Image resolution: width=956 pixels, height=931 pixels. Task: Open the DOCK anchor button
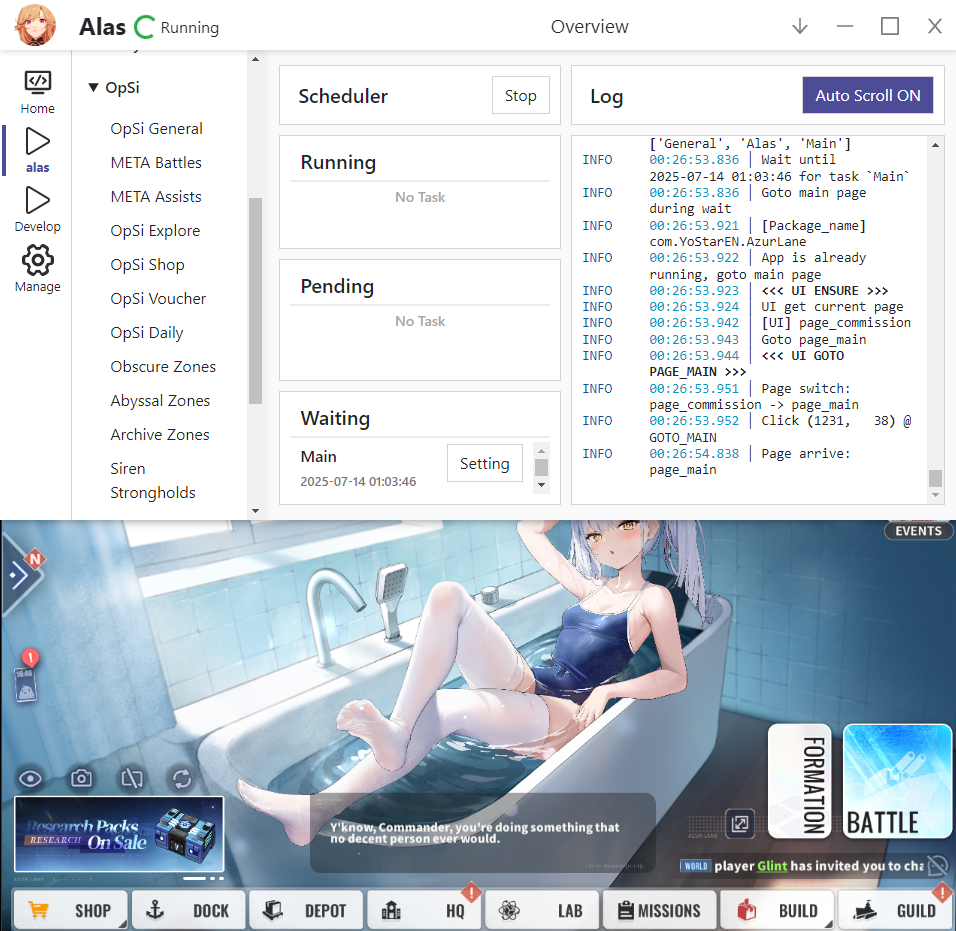tap(188, 910)
